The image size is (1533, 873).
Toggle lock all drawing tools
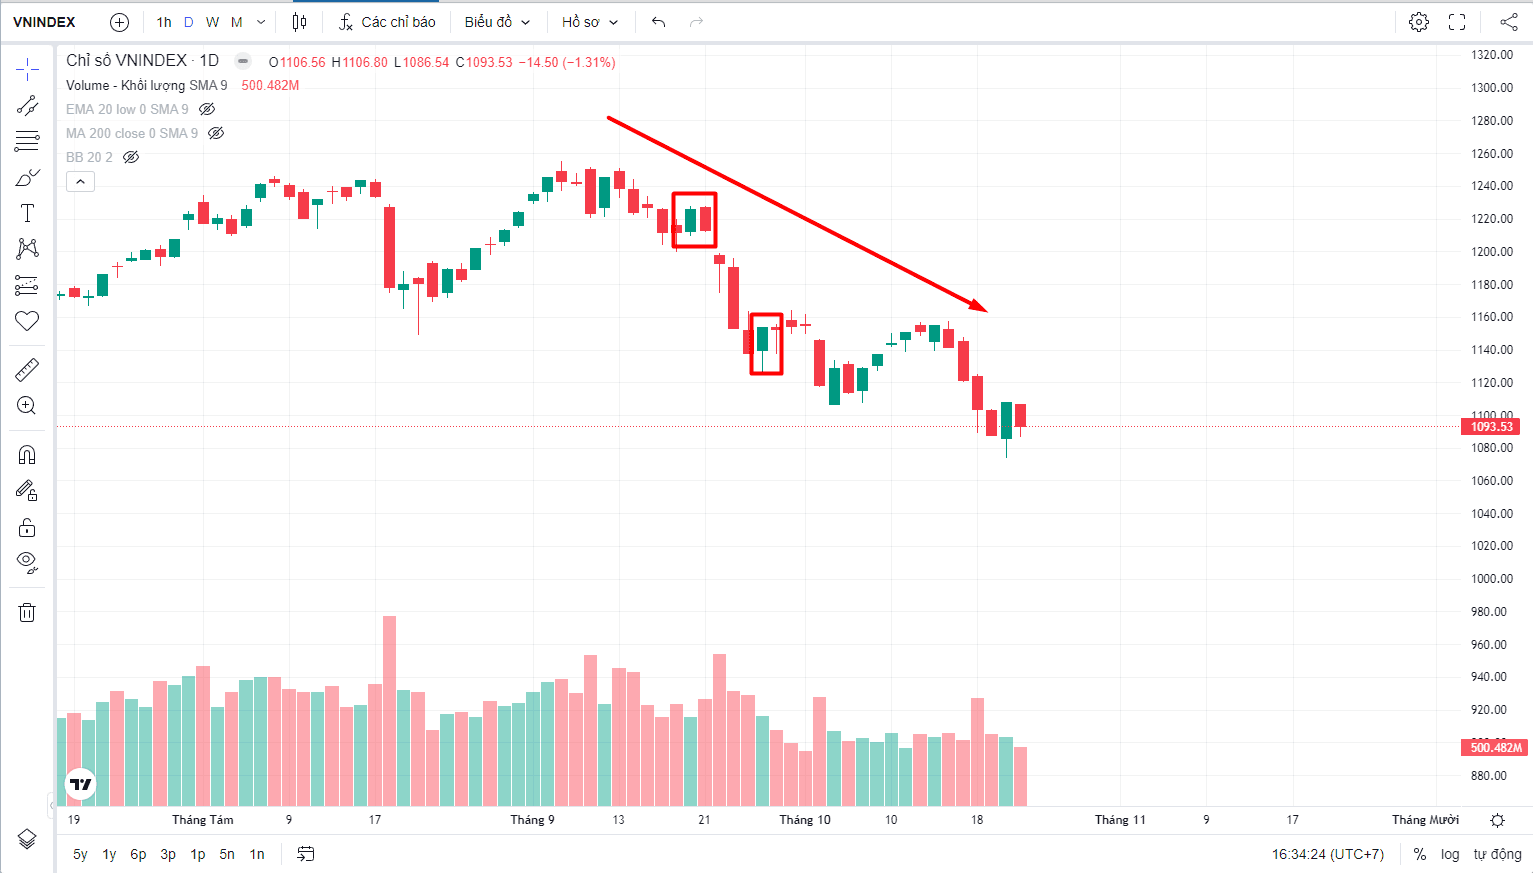tap(27, 527)
